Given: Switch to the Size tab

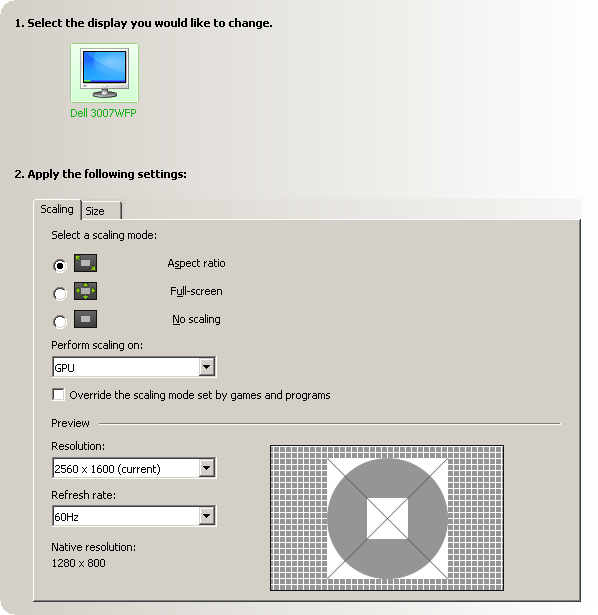Looking at the screenshot, I should click(x=102, y=211).
